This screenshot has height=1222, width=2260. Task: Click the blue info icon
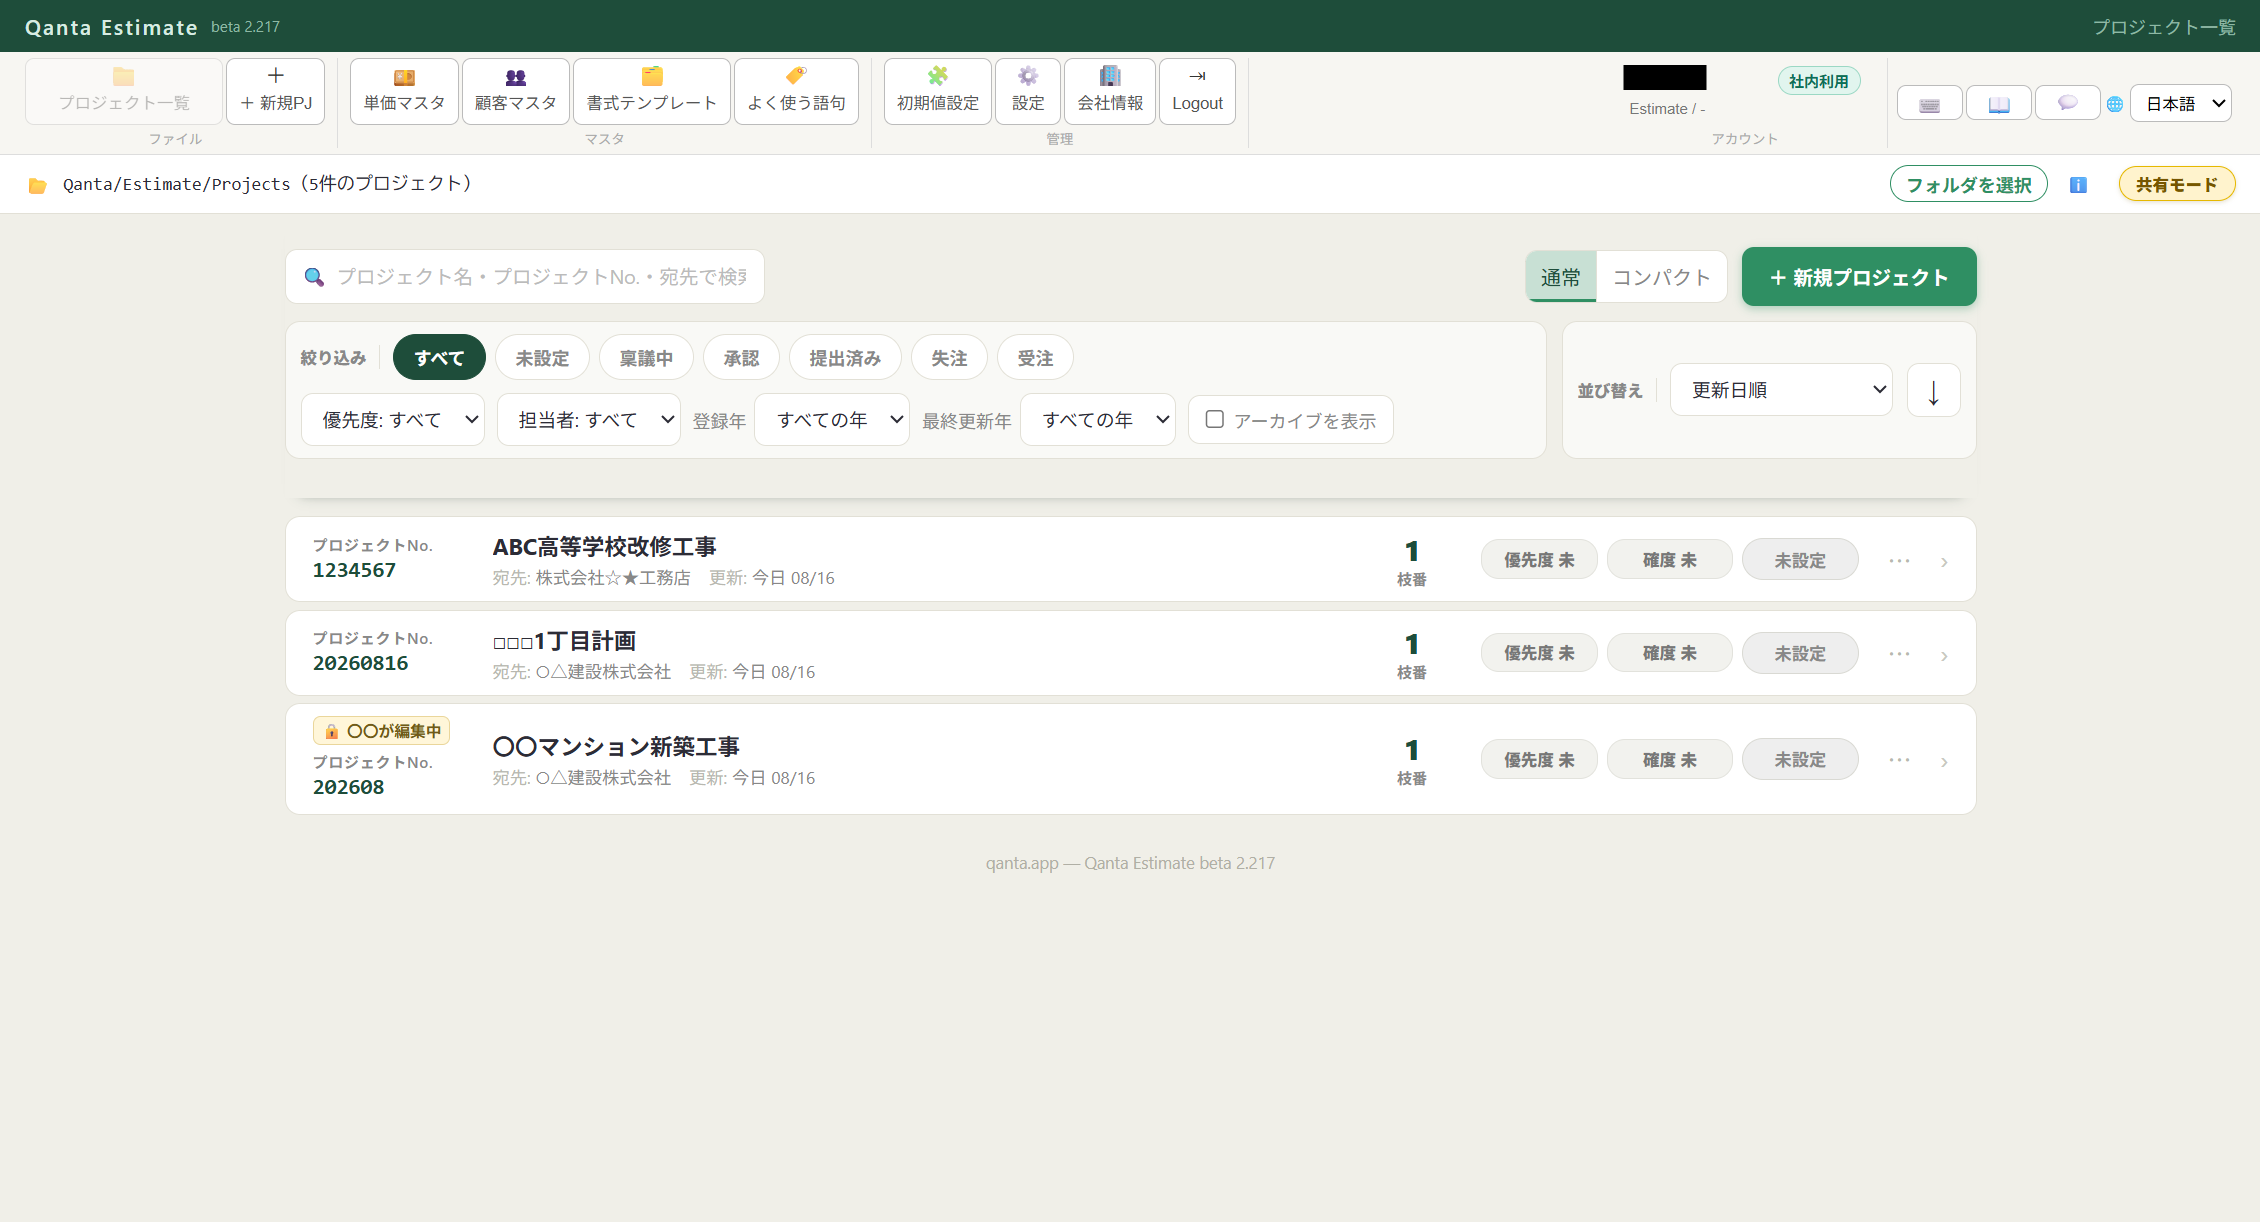coord(2078,185)
